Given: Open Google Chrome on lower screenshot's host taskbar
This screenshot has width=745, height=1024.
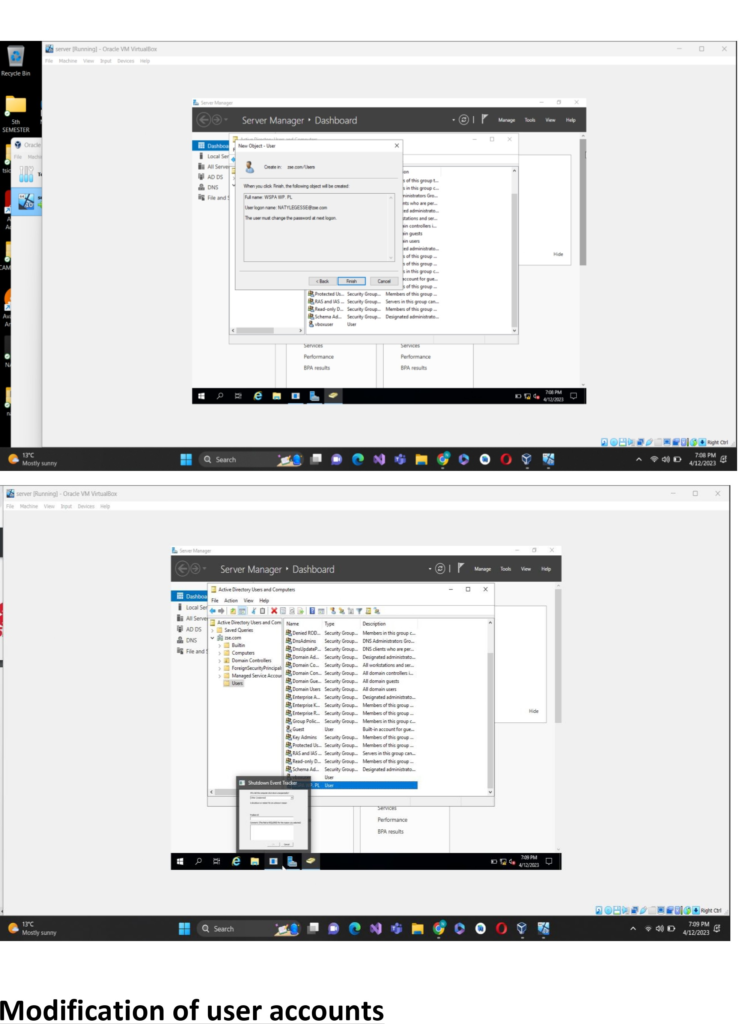Looking at the screenshot, I should tap(439, 929).
